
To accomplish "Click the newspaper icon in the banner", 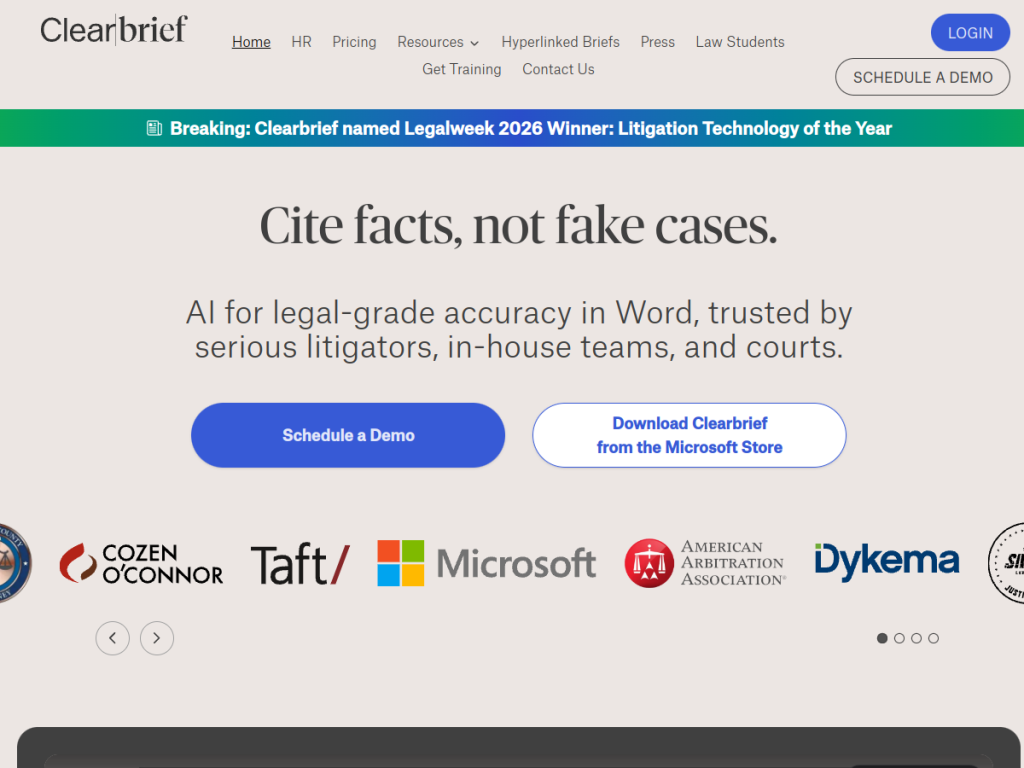I will [154, 128].
